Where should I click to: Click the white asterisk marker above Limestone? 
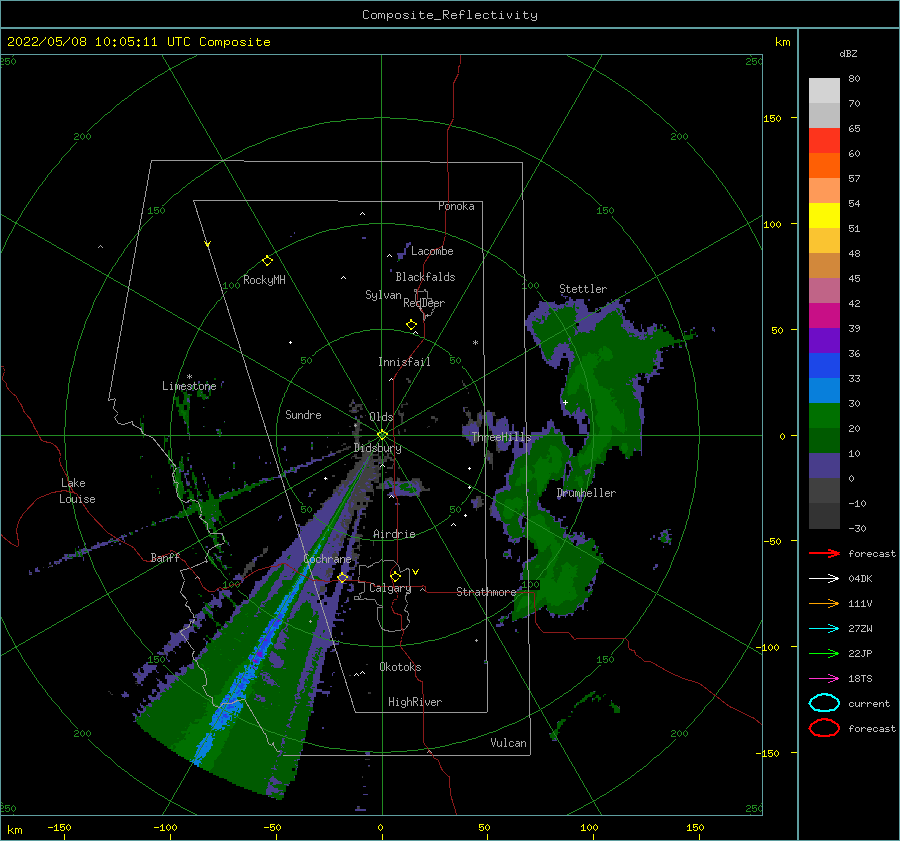tap(189, 377)
